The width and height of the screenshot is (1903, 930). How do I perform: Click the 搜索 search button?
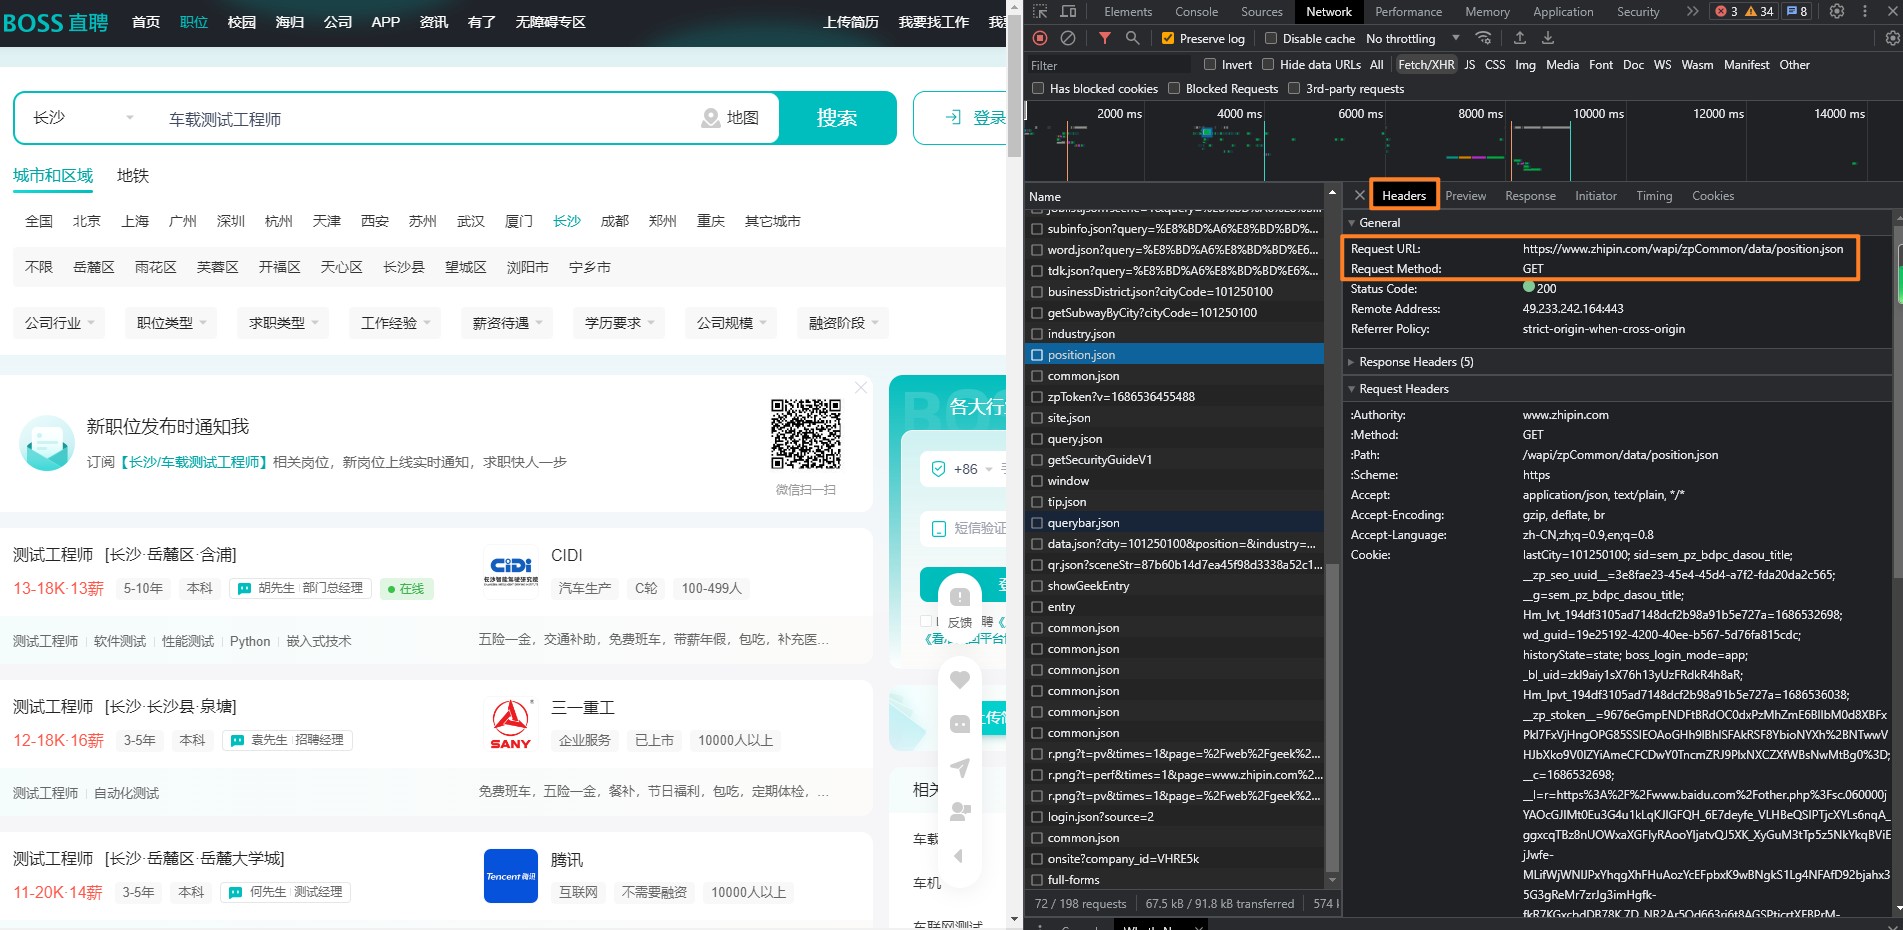click(x=837, y=118)
